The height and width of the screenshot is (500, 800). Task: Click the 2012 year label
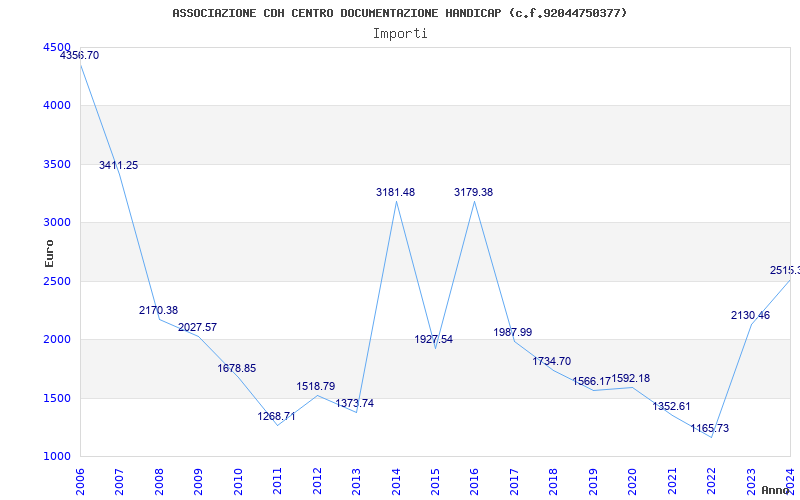[x=317, y=481]
